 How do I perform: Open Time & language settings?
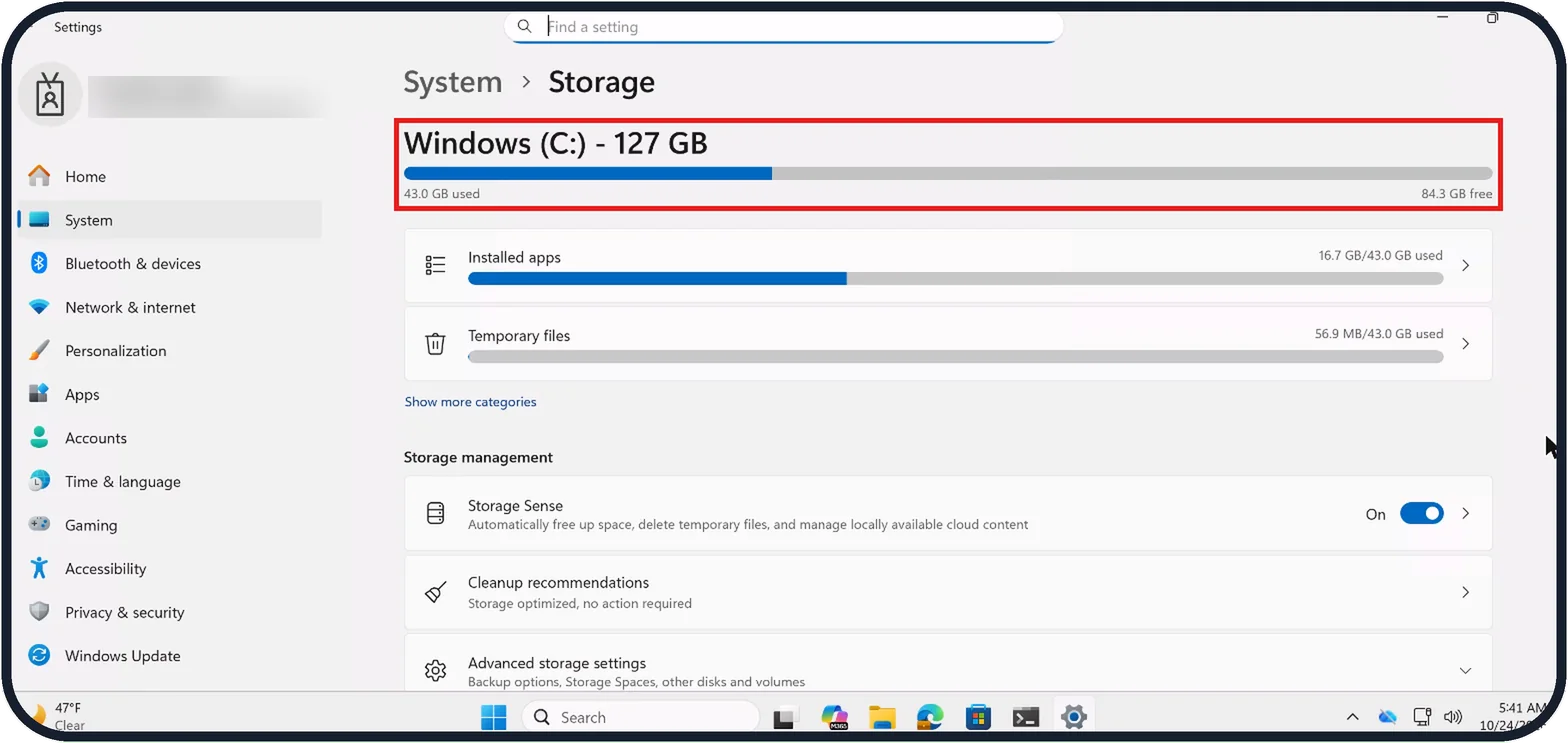pos(170,481)
